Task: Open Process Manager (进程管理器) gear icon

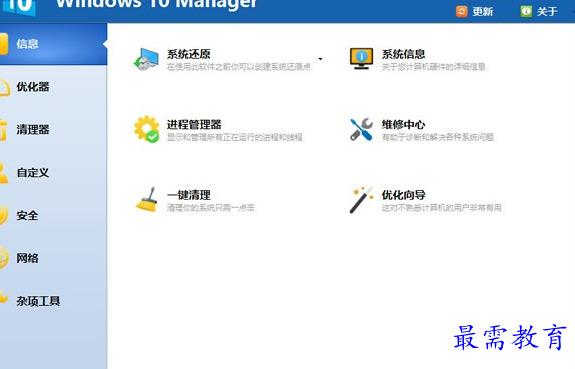Action: (146, 129)
